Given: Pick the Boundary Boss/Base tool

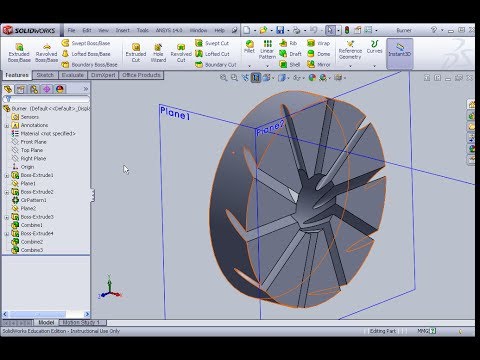Looking at the screenshot, I should tap(89, 64).
